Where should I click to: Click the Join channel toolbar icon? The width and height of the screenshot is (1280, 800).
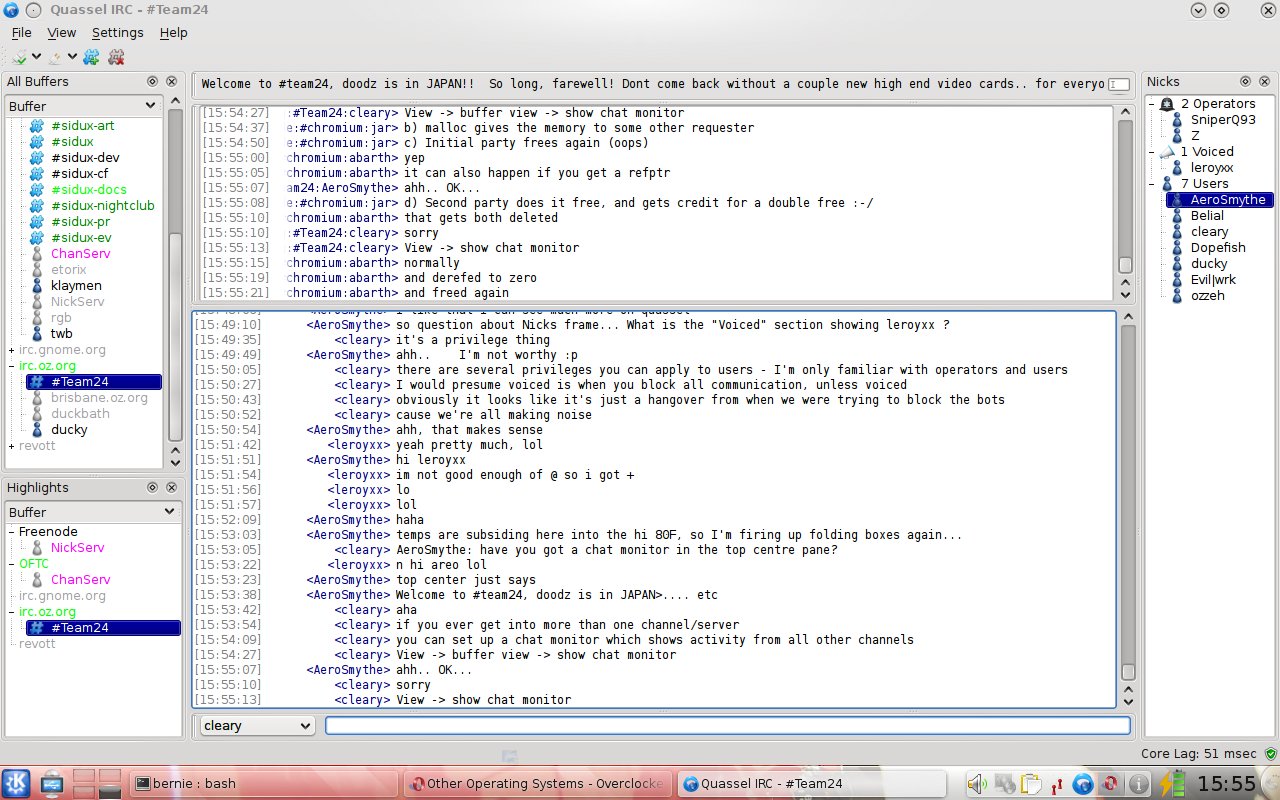click(92, 57)
